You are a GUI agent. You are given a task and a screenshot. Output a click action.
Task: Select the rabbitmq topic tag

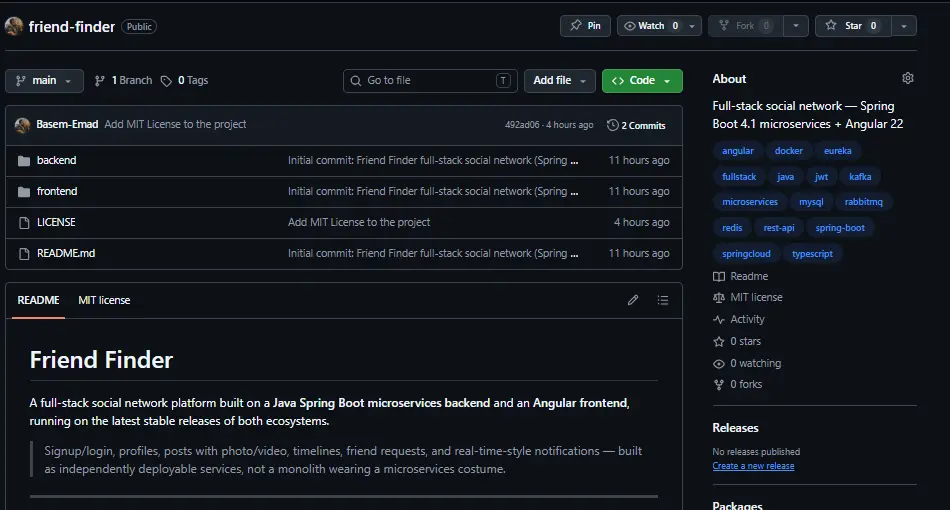tap(864, 202)
